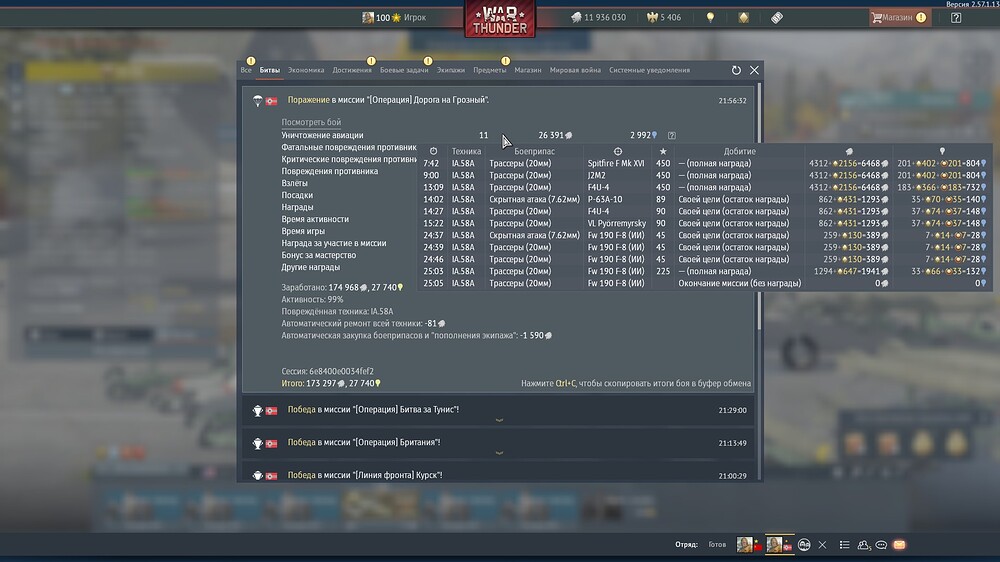Image resolution: width=1000 pixels, height=562 pixels.
Task: Click the Боеприпас column header
Action: point(534,151)
